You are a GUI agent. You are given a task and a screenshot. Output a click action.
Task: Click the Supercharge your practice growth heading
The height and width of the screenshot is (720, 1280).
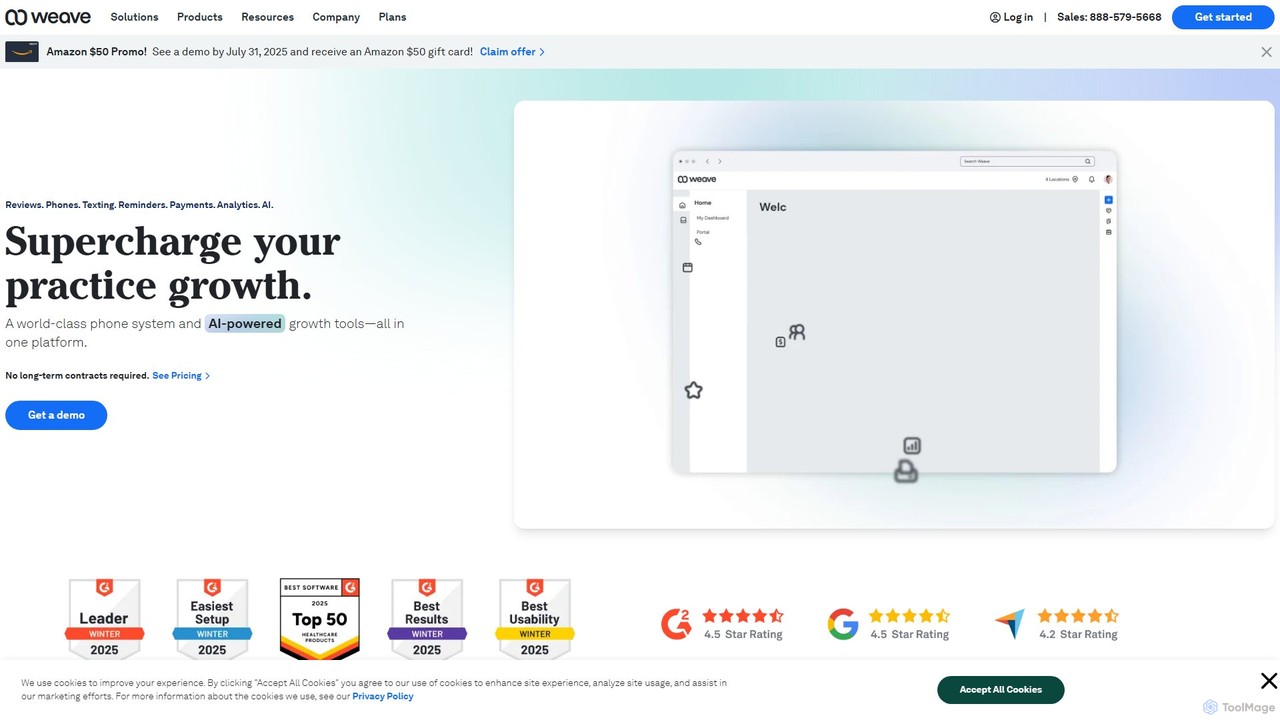(x=173, y=264)
